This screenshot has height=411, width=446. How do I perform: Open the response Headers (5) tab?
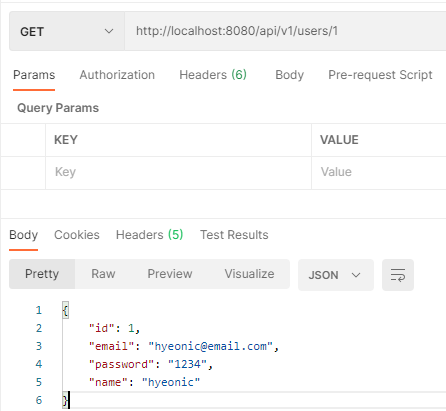(149, 235)
